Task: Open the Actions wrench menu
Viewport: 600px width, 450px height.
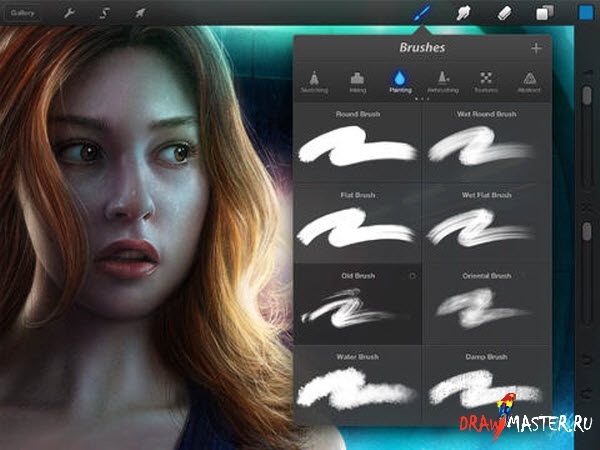Action: coord(69,13)
